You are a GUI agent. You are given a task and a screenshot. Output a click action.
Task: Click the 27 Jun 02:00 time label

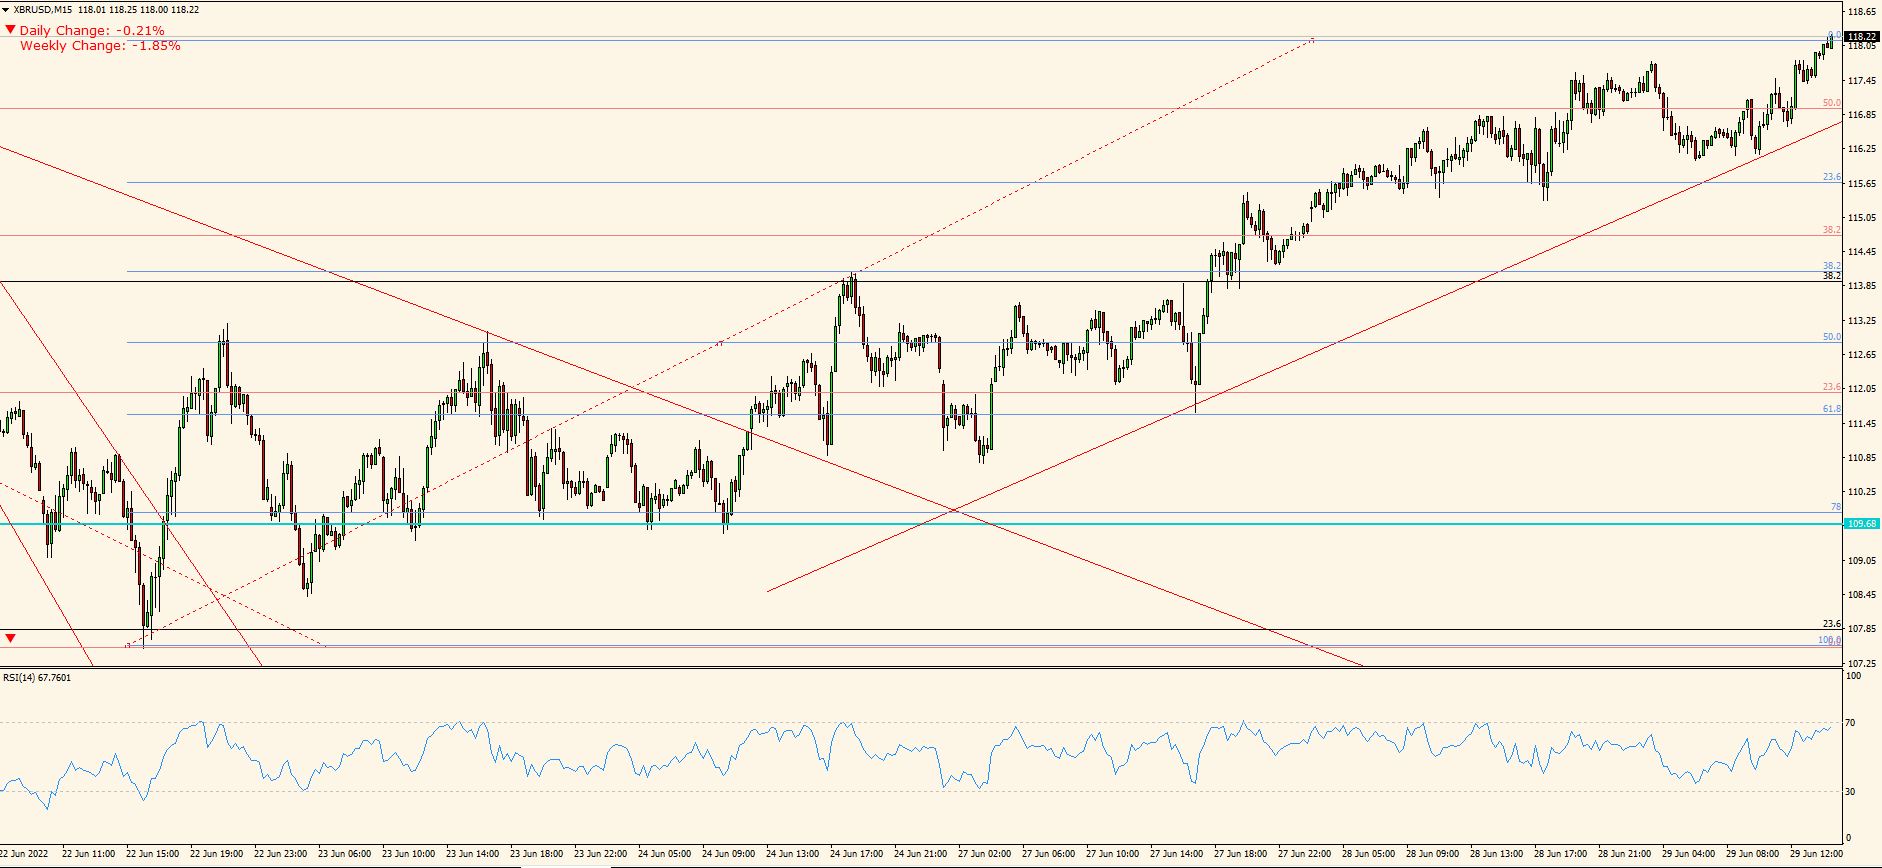pyautogui.click(x=985, y=854)
